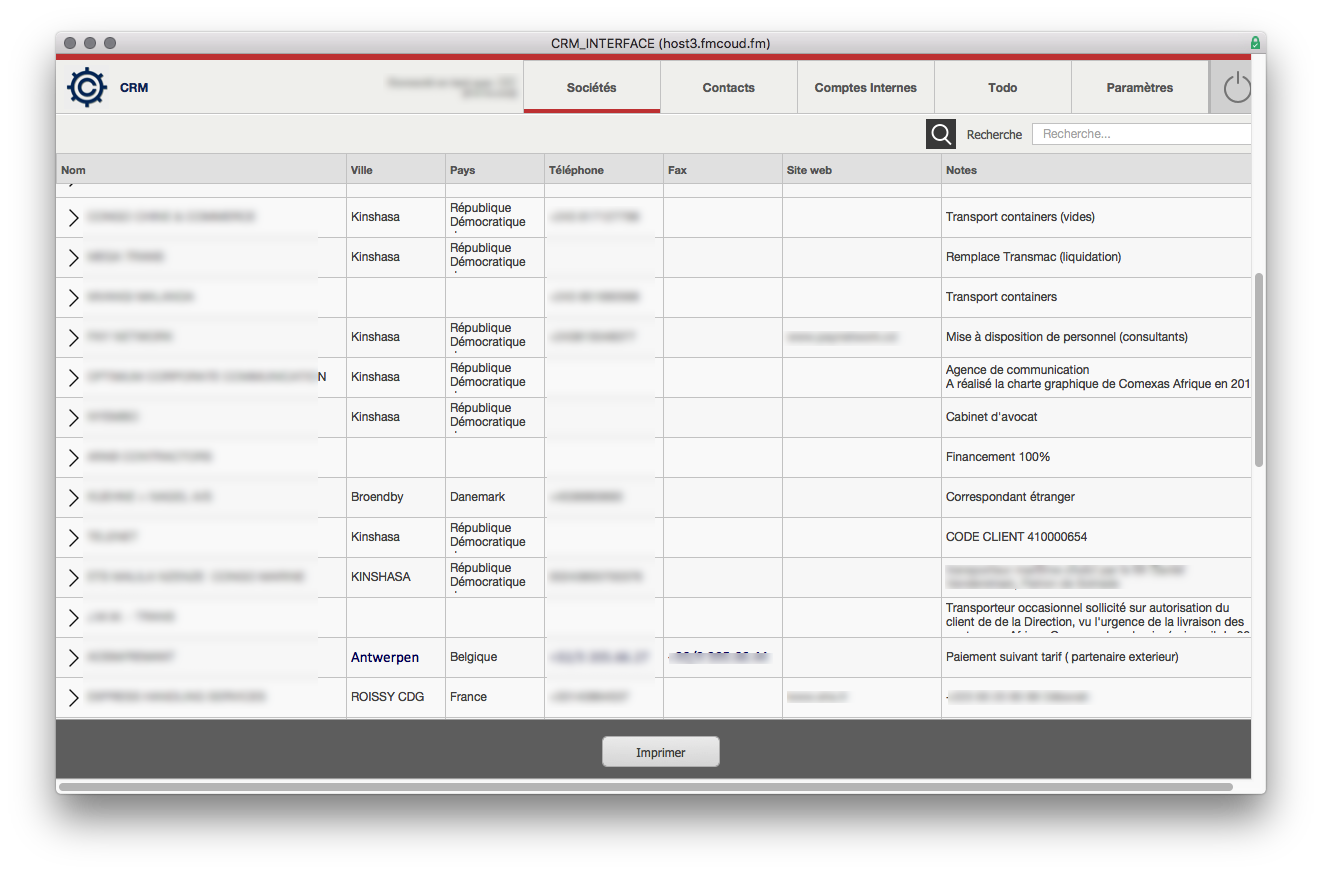Click the Notes column header
The image size is (1322, 874).
click(1097, 170)
